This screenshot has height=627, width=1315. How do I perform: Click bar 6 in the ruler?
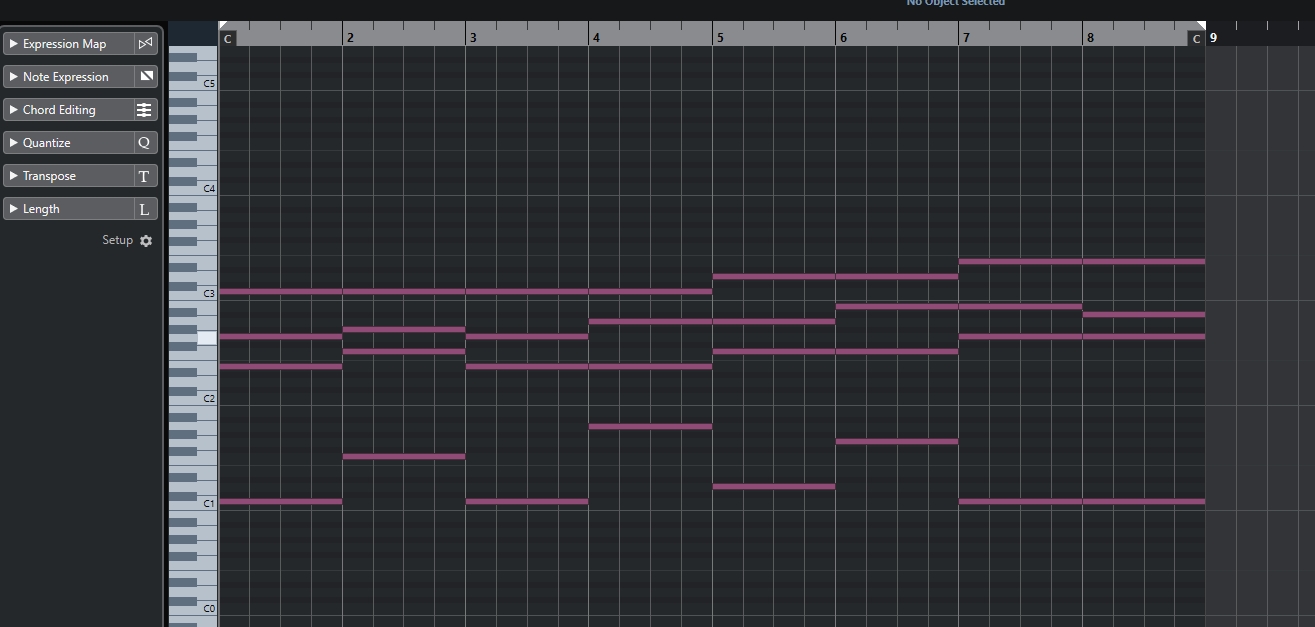click(x=843, y=37)
